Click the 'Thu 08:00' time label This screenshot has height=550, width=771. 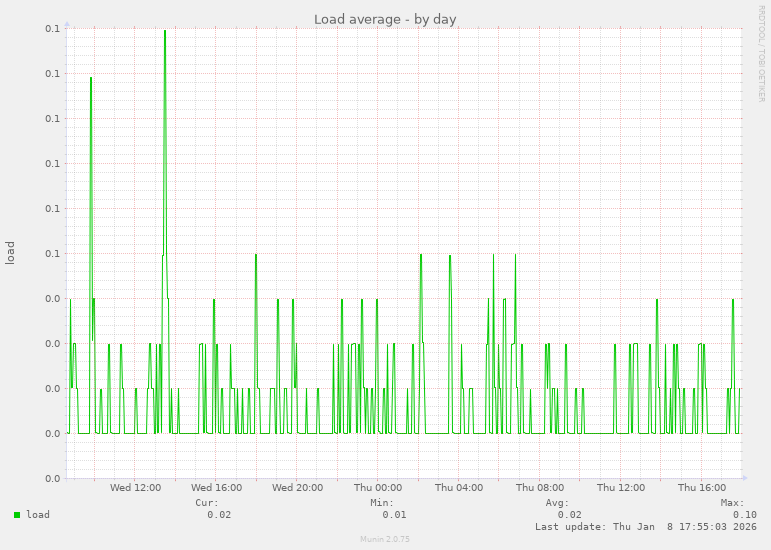(540, 488)
